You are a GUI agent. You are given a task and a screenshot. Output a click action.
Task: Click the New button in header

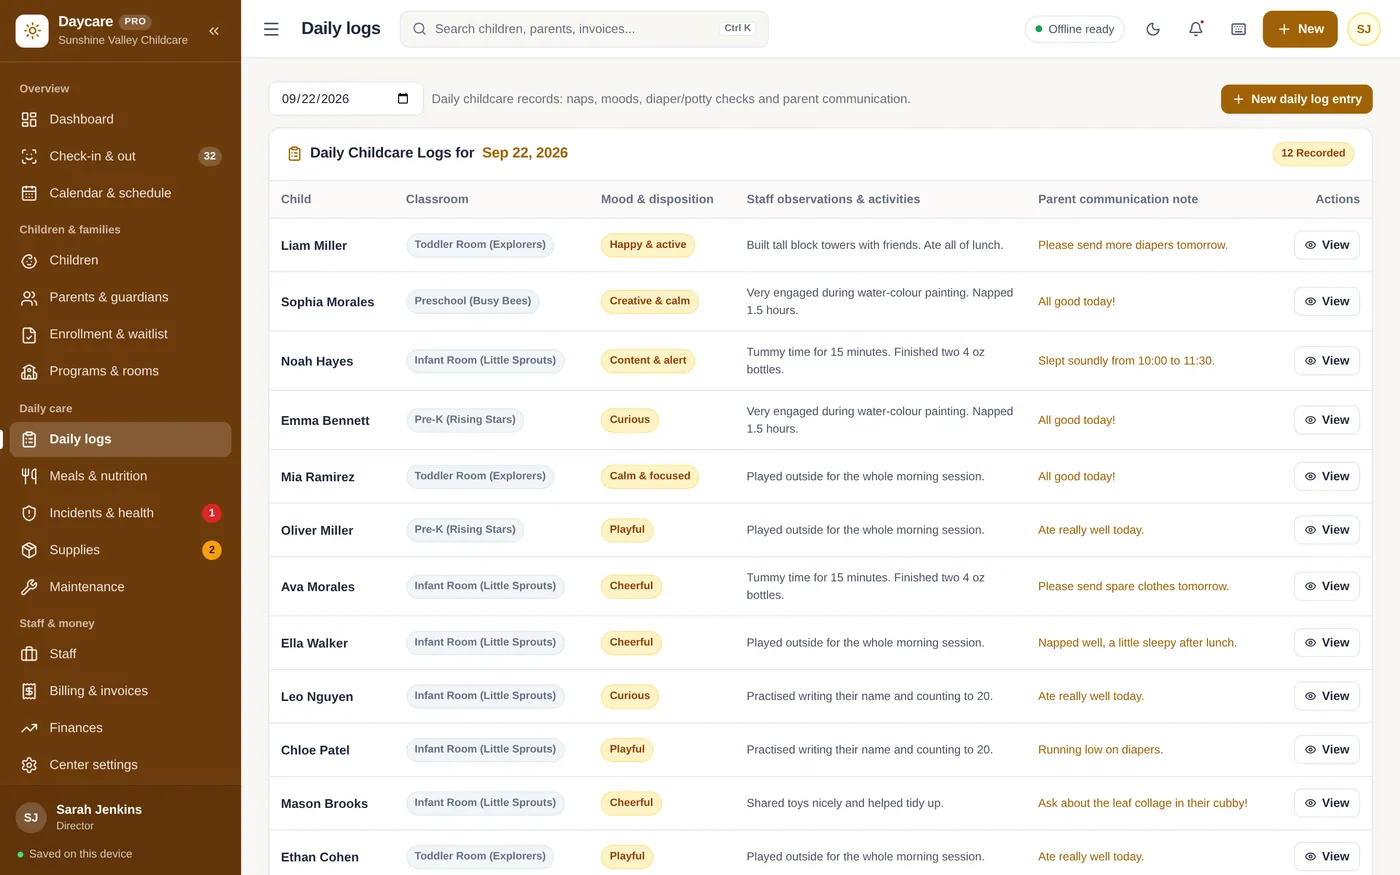click(1300, 29)
